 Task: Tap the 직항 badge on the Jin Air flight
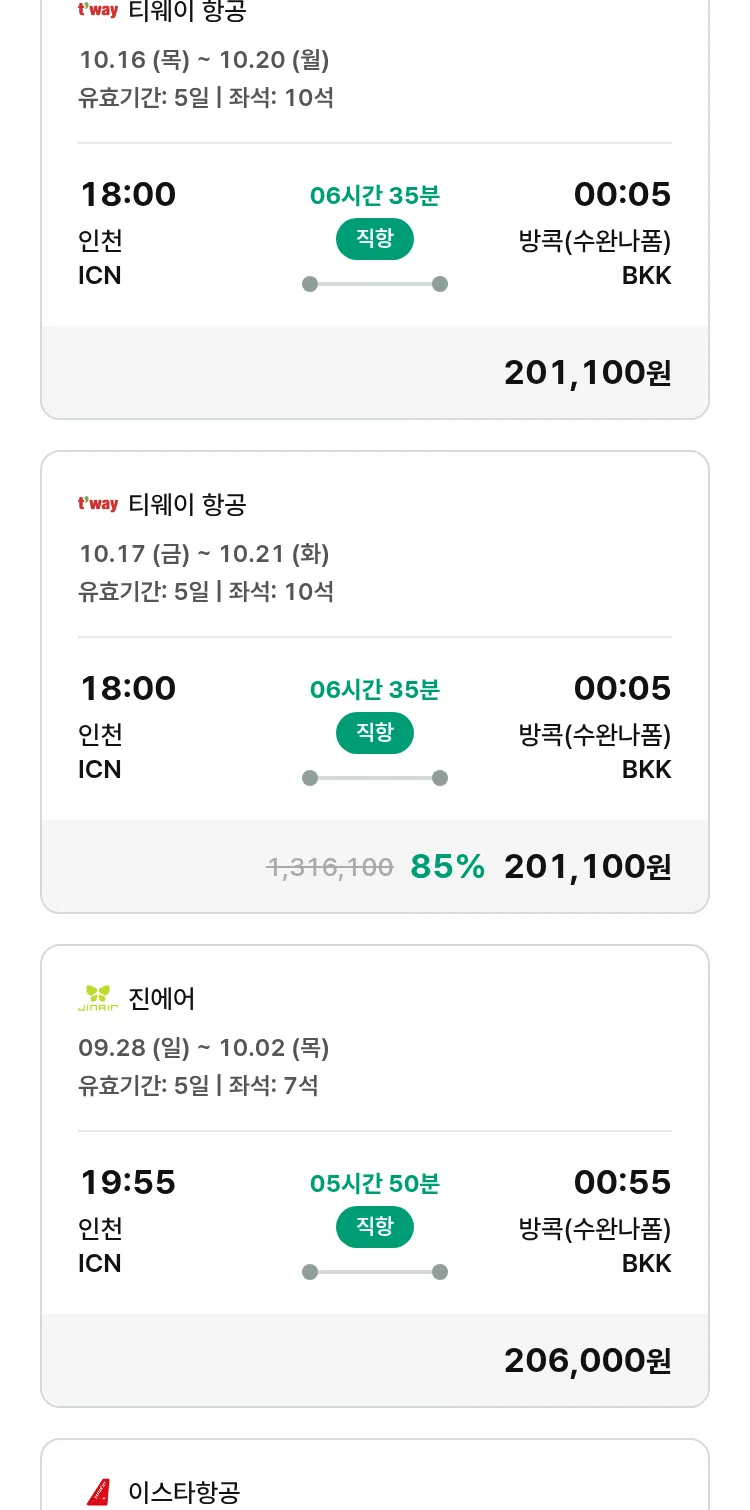point(375,1227)
